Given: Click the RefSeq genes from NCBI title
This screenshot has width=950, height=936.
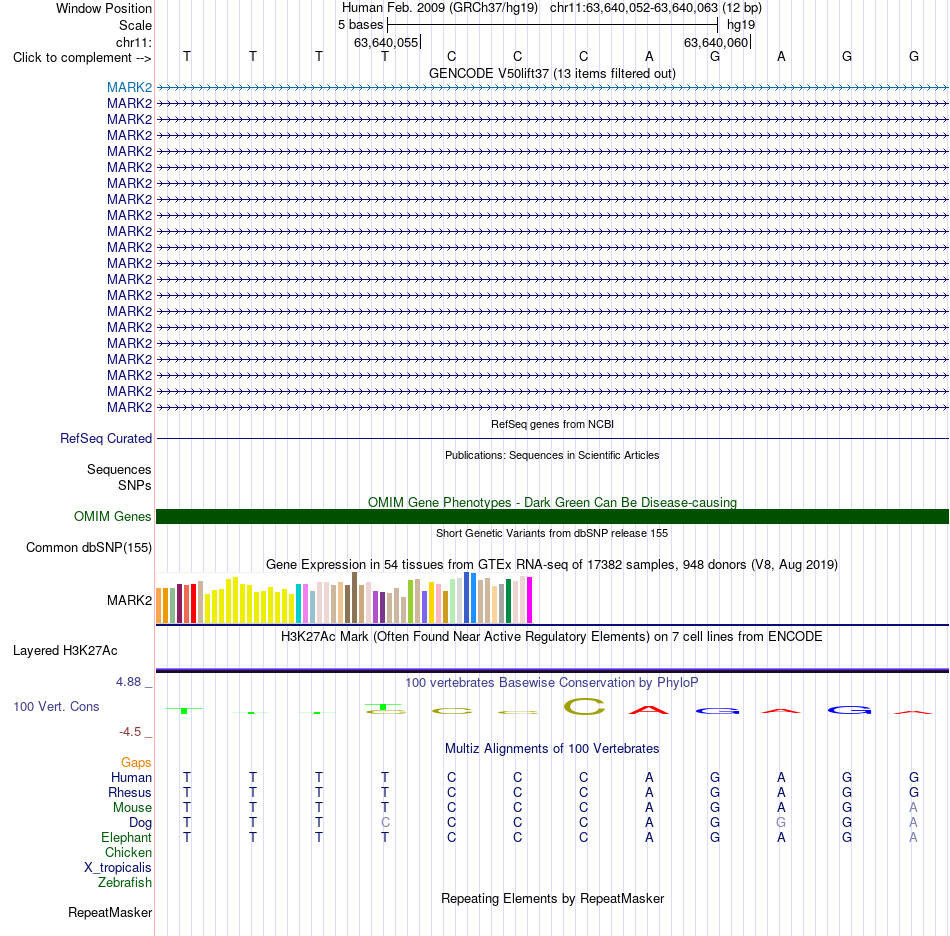Looking at the screenshot, I should 552,424.
